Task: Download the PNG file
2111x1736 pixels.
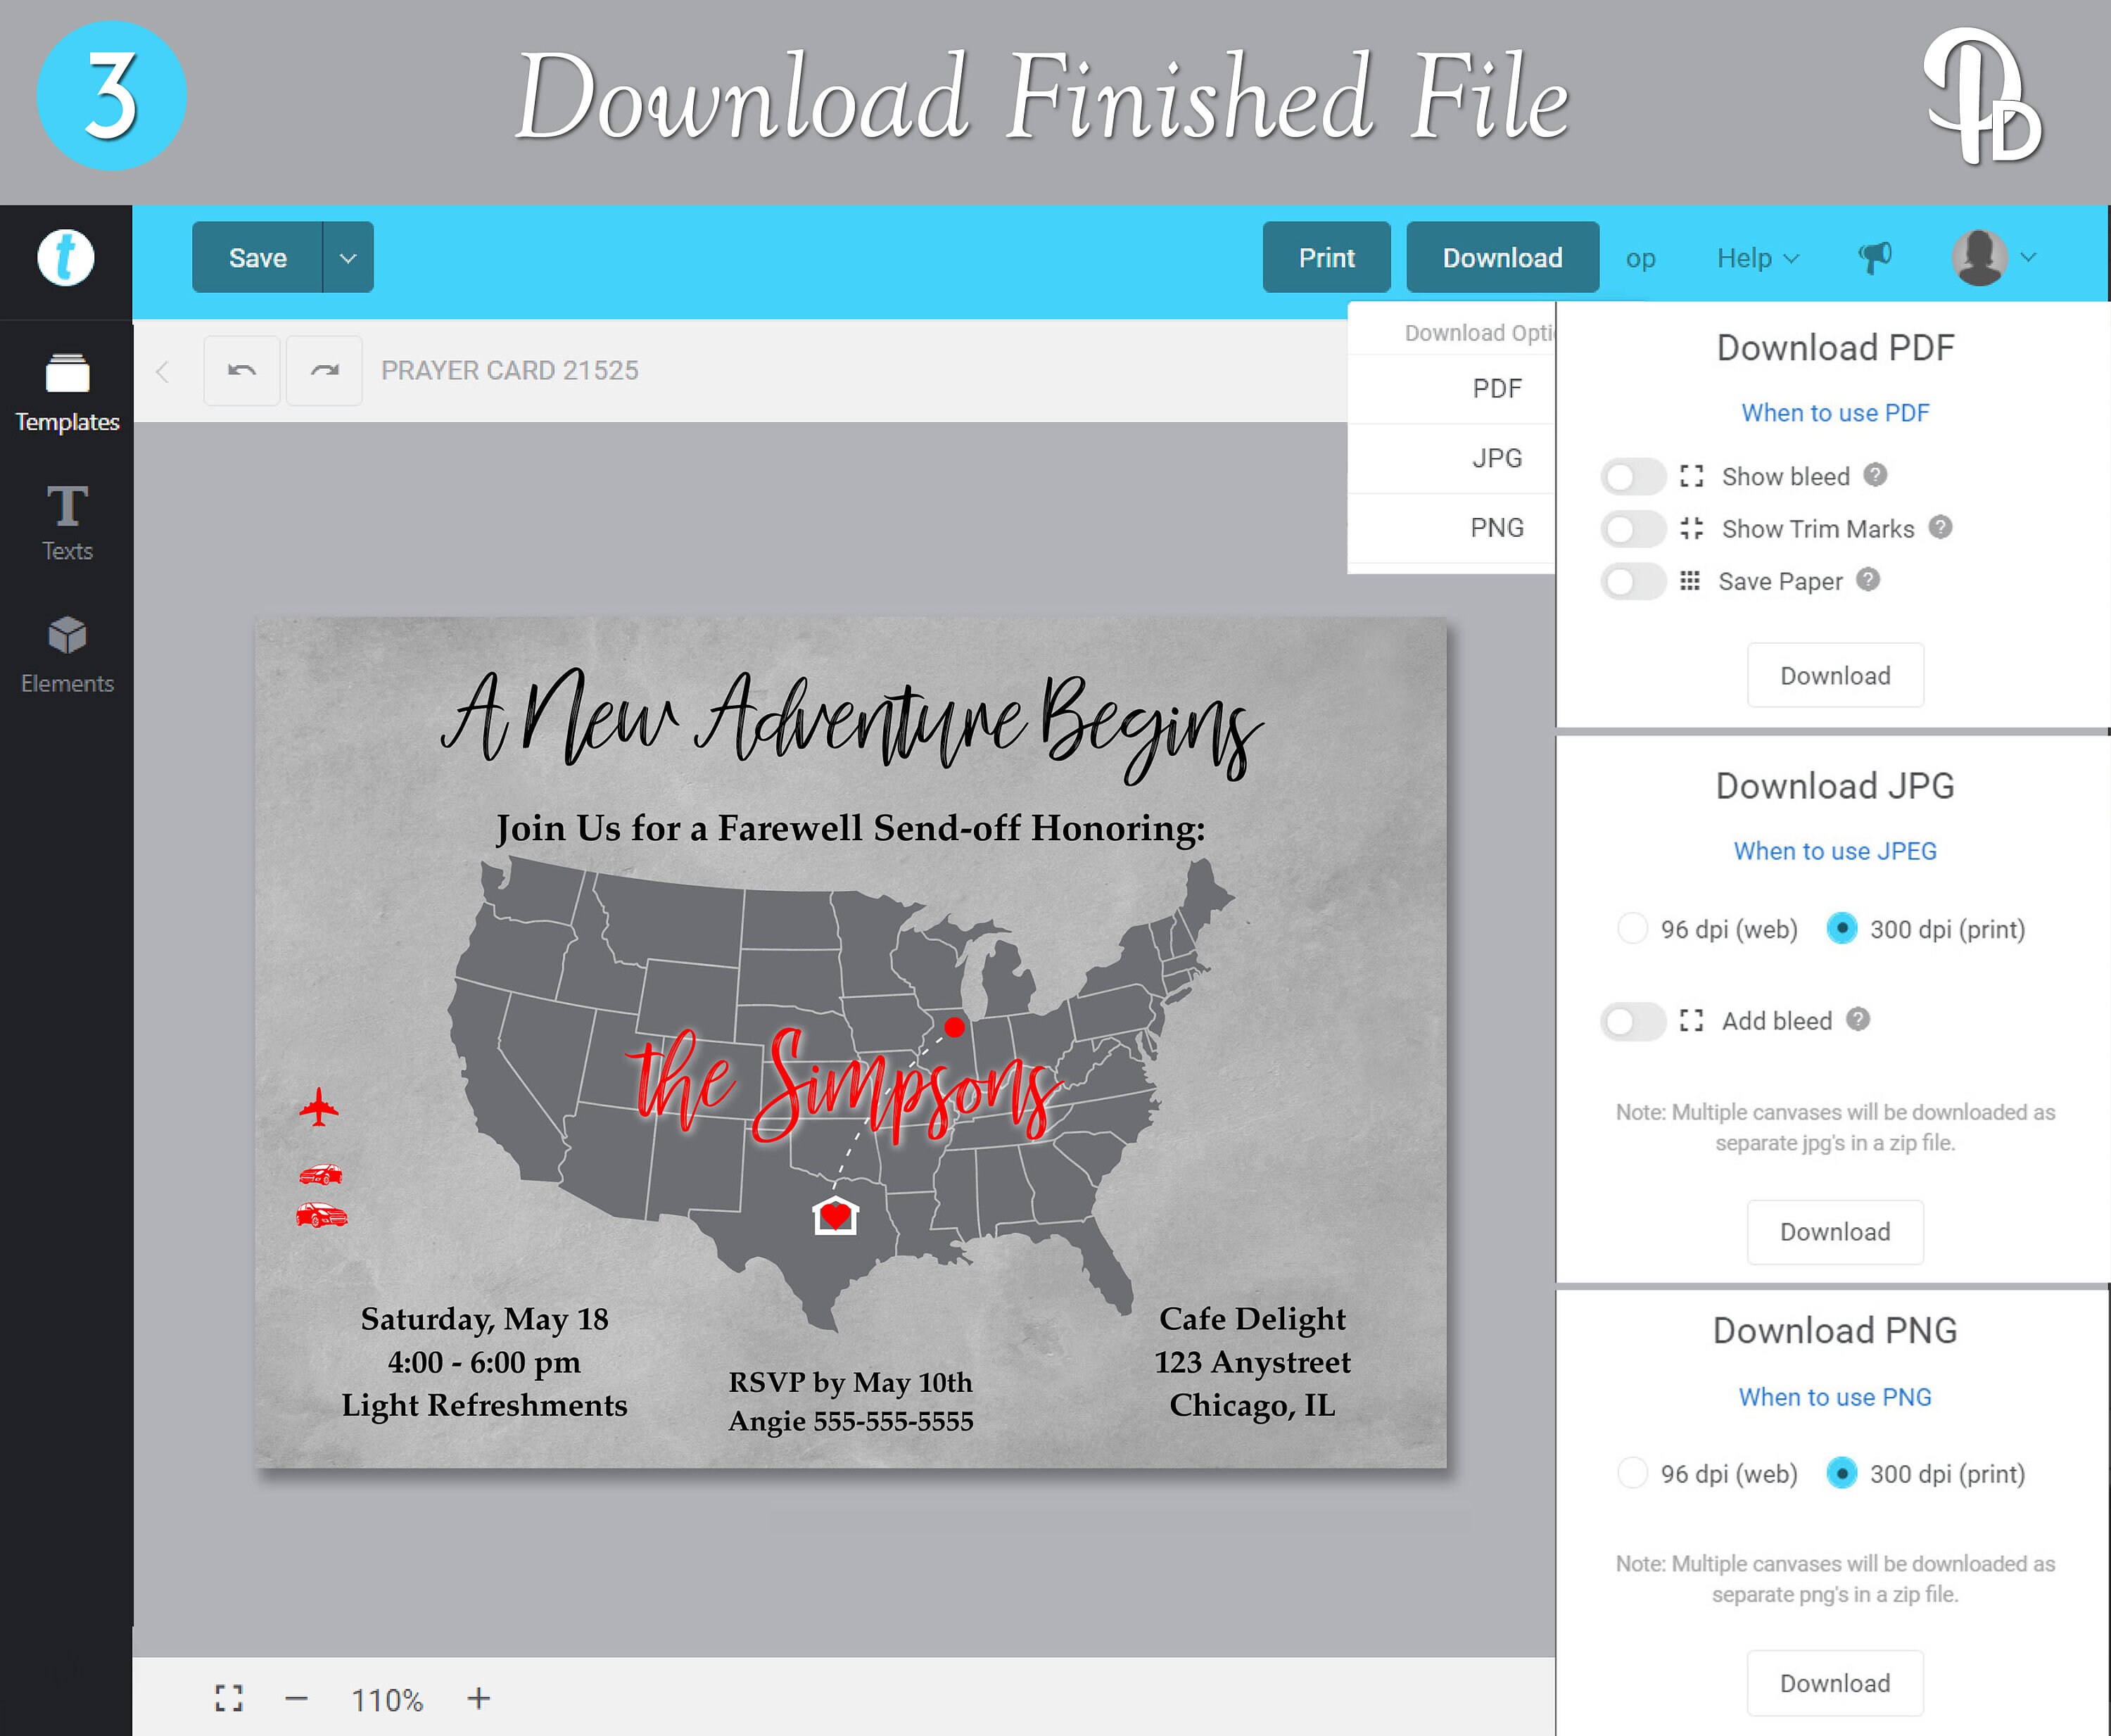Action: click(1835, 1683)
